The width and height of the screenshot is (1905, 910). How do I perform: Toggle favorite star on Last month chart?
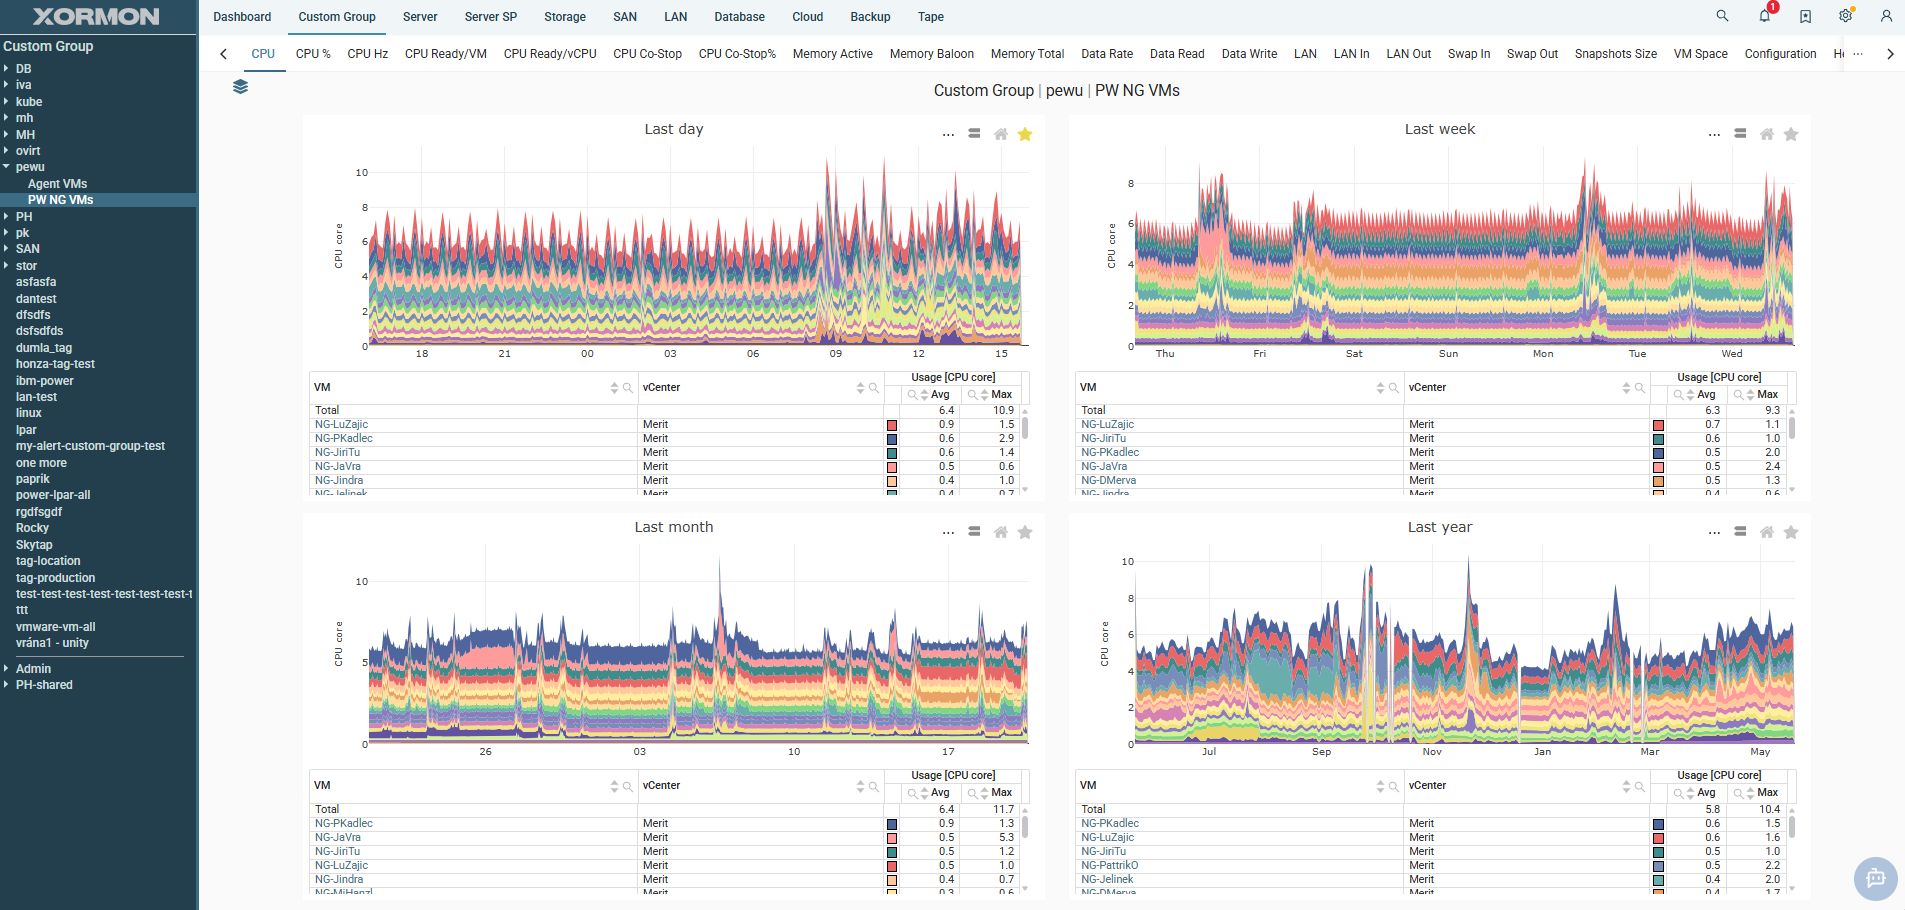coord(1025,532)
